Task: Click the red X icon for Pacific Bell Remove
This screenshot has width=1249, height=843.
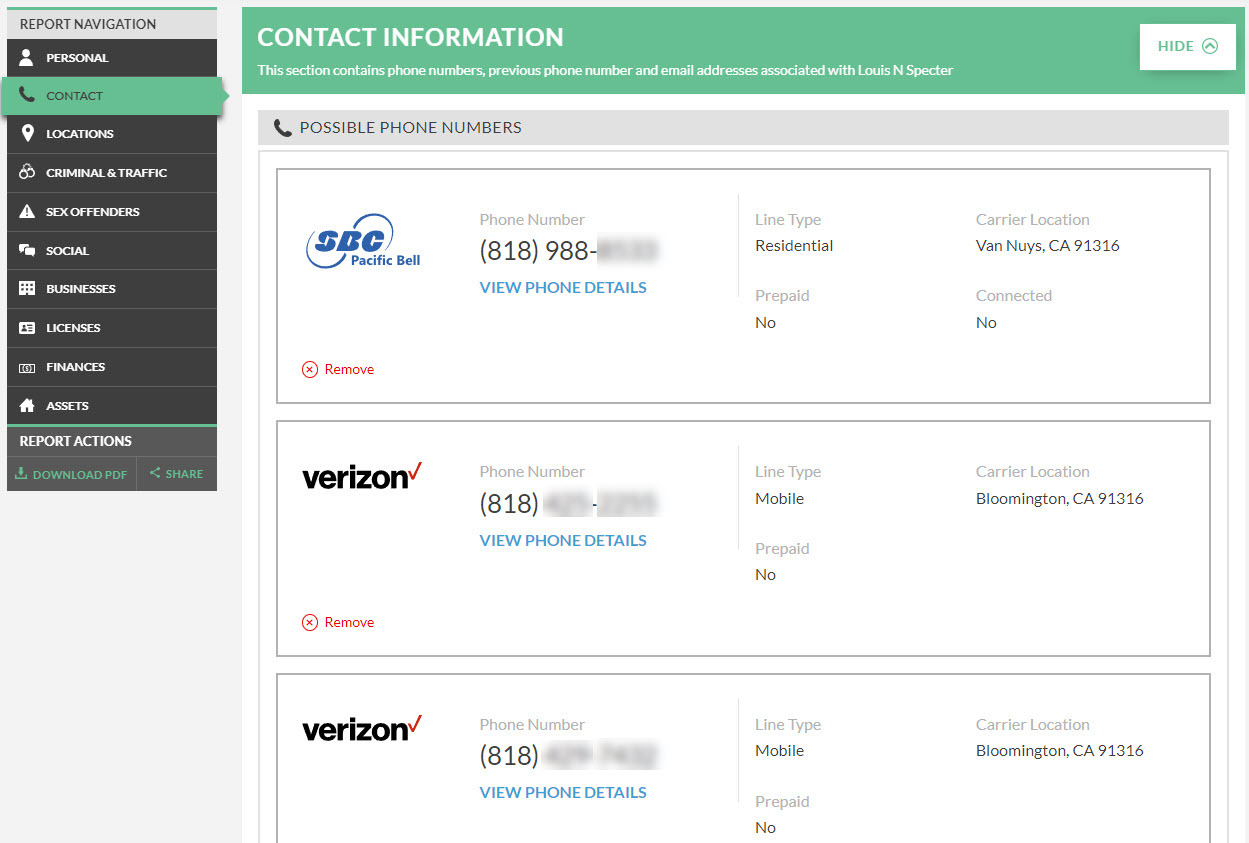Action: click(x=310, y=369)
